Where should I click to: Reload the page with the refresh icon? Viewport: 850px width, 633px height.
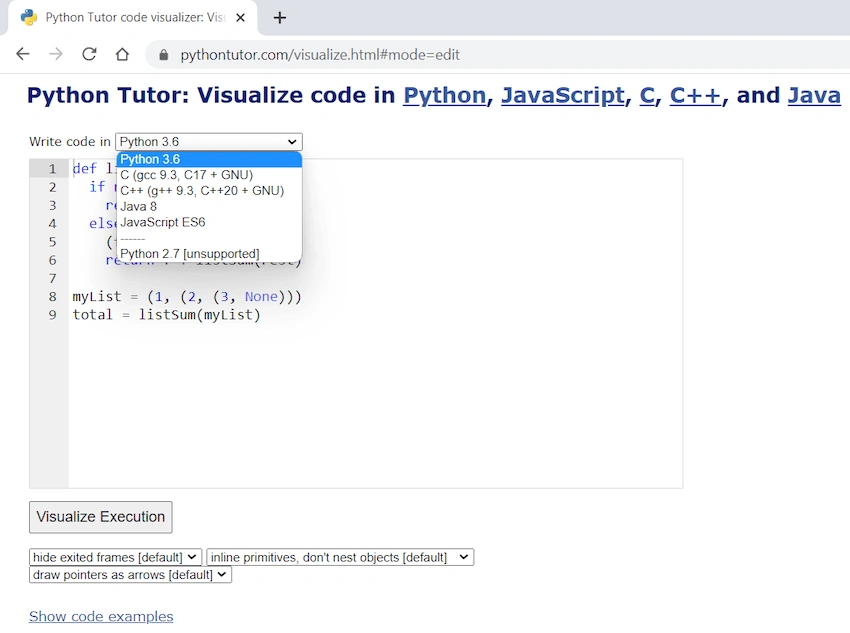(89, 54)
